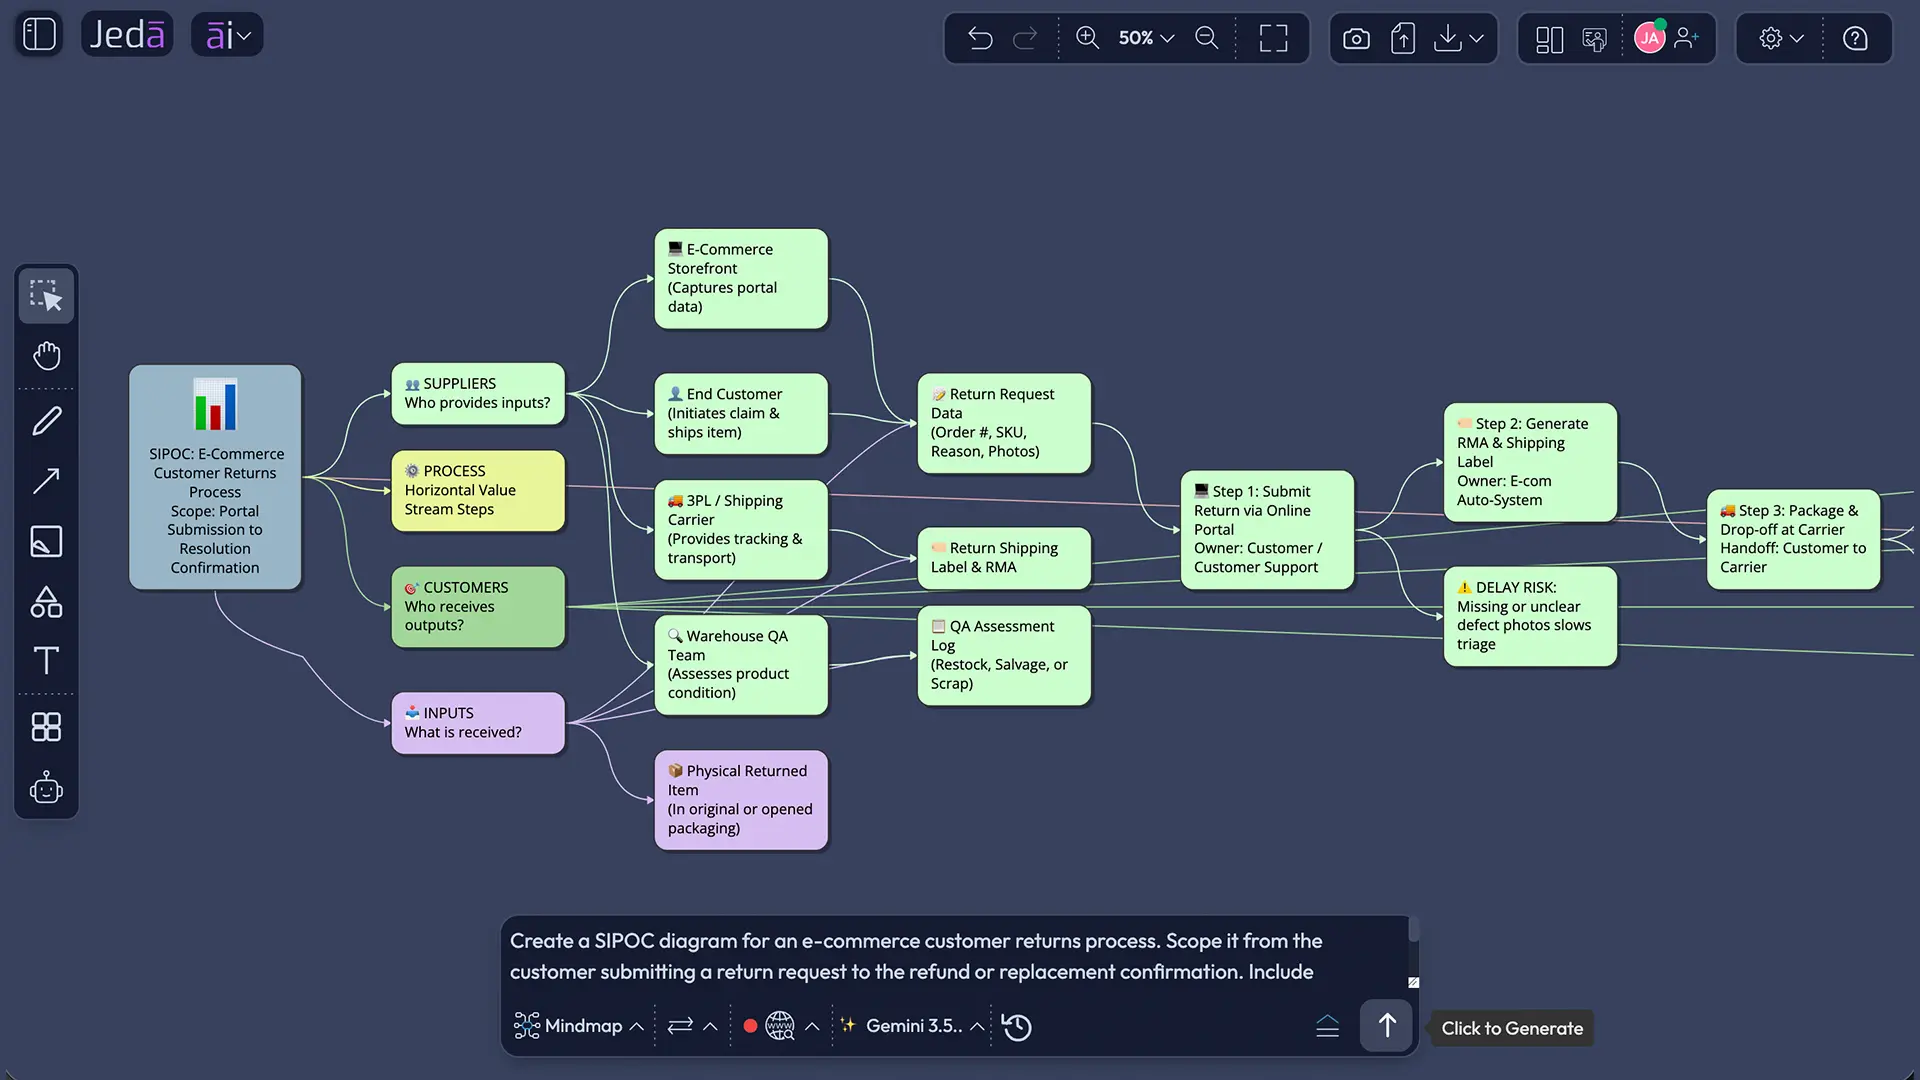
Task: Select the hand pan tool
Action: click(46, 356)
